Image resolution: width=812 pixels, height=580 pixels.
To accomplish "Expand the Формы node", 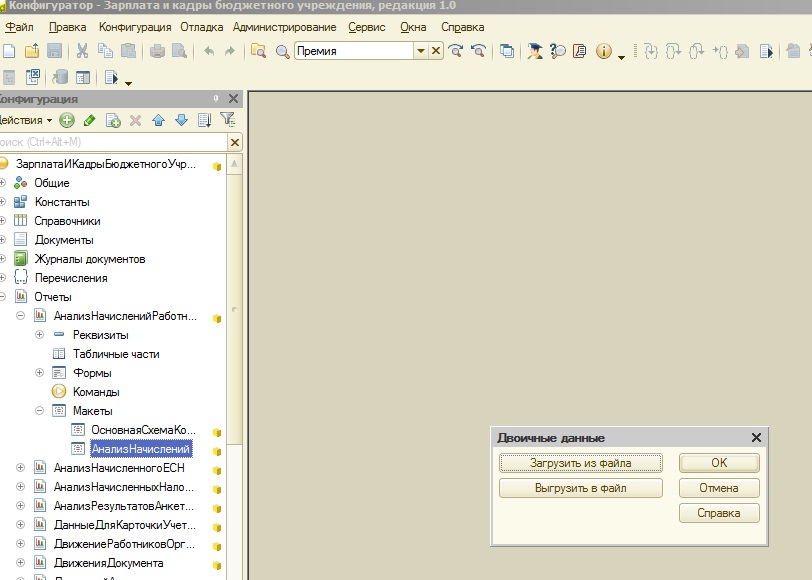I will pos(40,373).
